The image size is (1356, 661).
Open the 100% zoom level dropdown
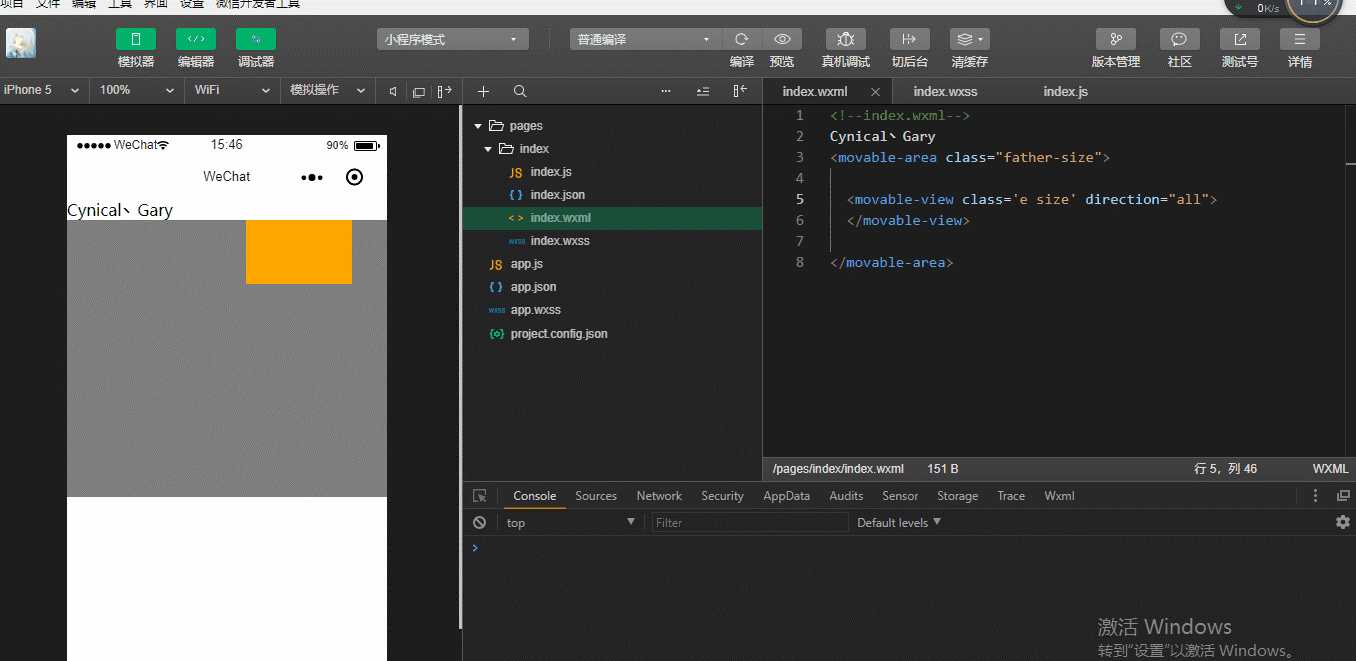click(137, 90)
